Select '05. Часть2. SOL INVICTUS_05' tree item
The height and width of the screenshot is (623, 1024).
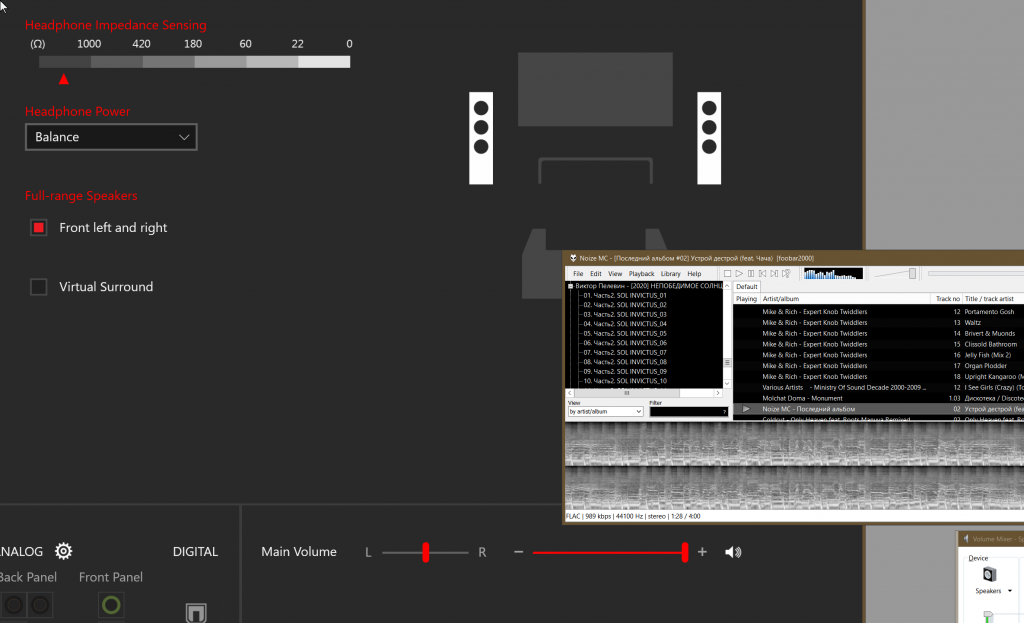625,333
